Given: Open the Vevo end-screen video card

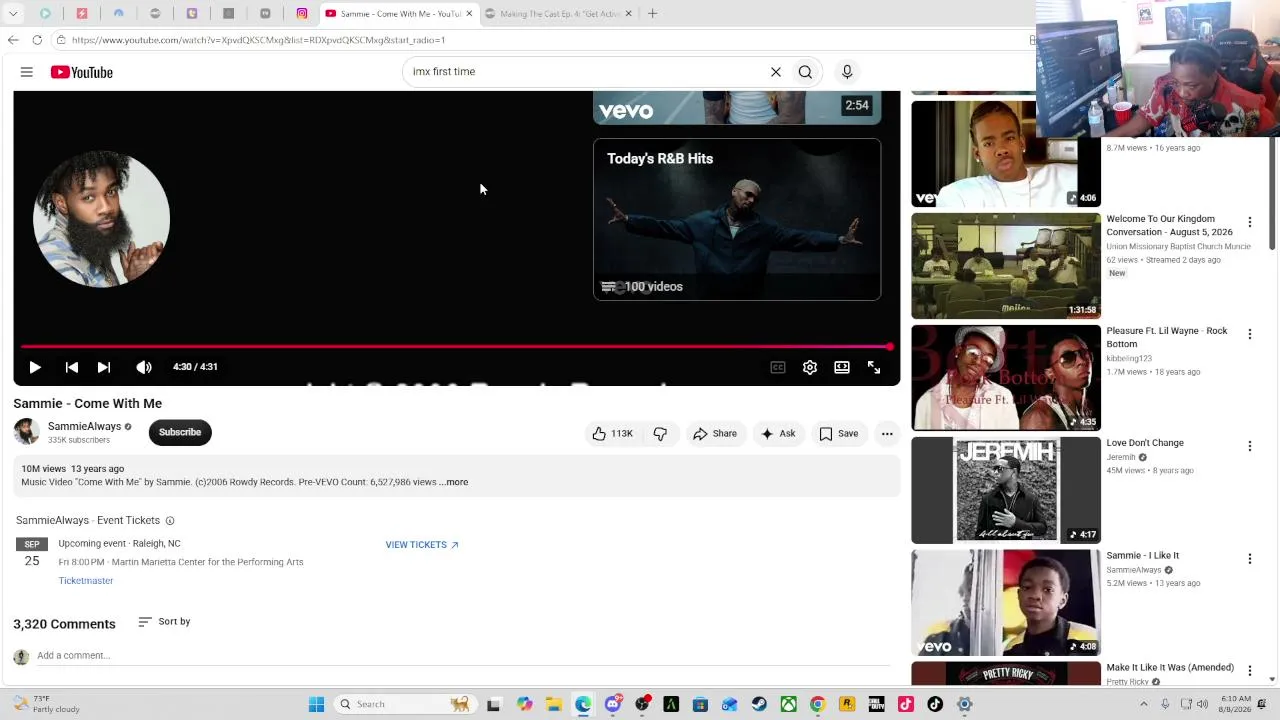Looking at the screenshot, I should (737, 108).
